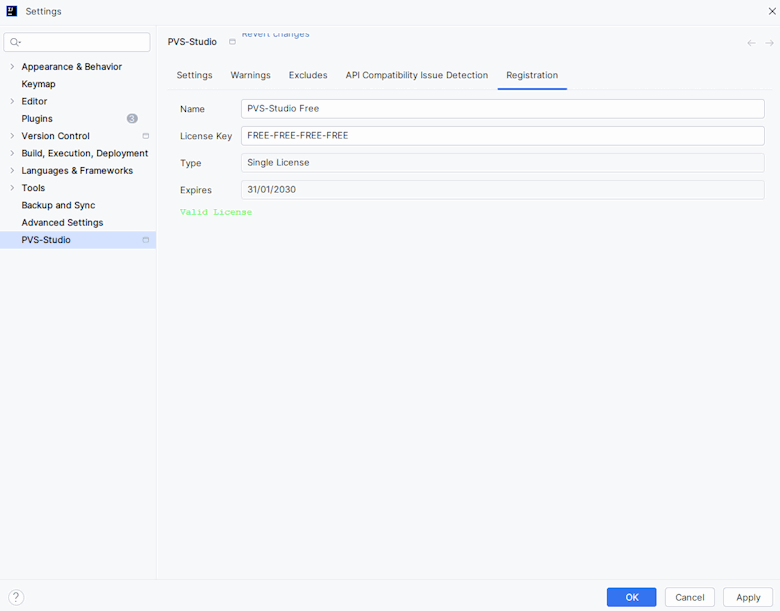Click project-level icon on PVS-Studio sidebar row
The image size is (780, 611).
pyautogui.click(x=146, y=240)
